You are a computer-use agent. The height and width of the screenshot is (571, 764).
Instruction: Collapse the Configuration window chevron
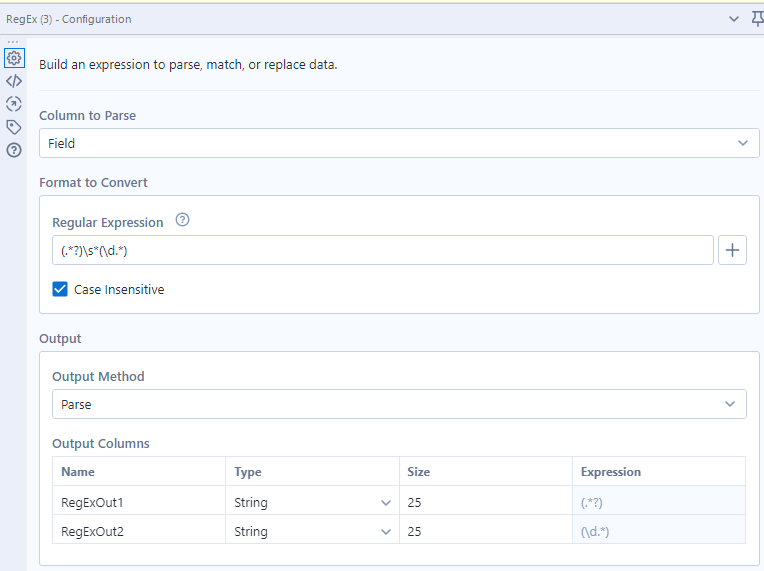(x=735, y=19)
